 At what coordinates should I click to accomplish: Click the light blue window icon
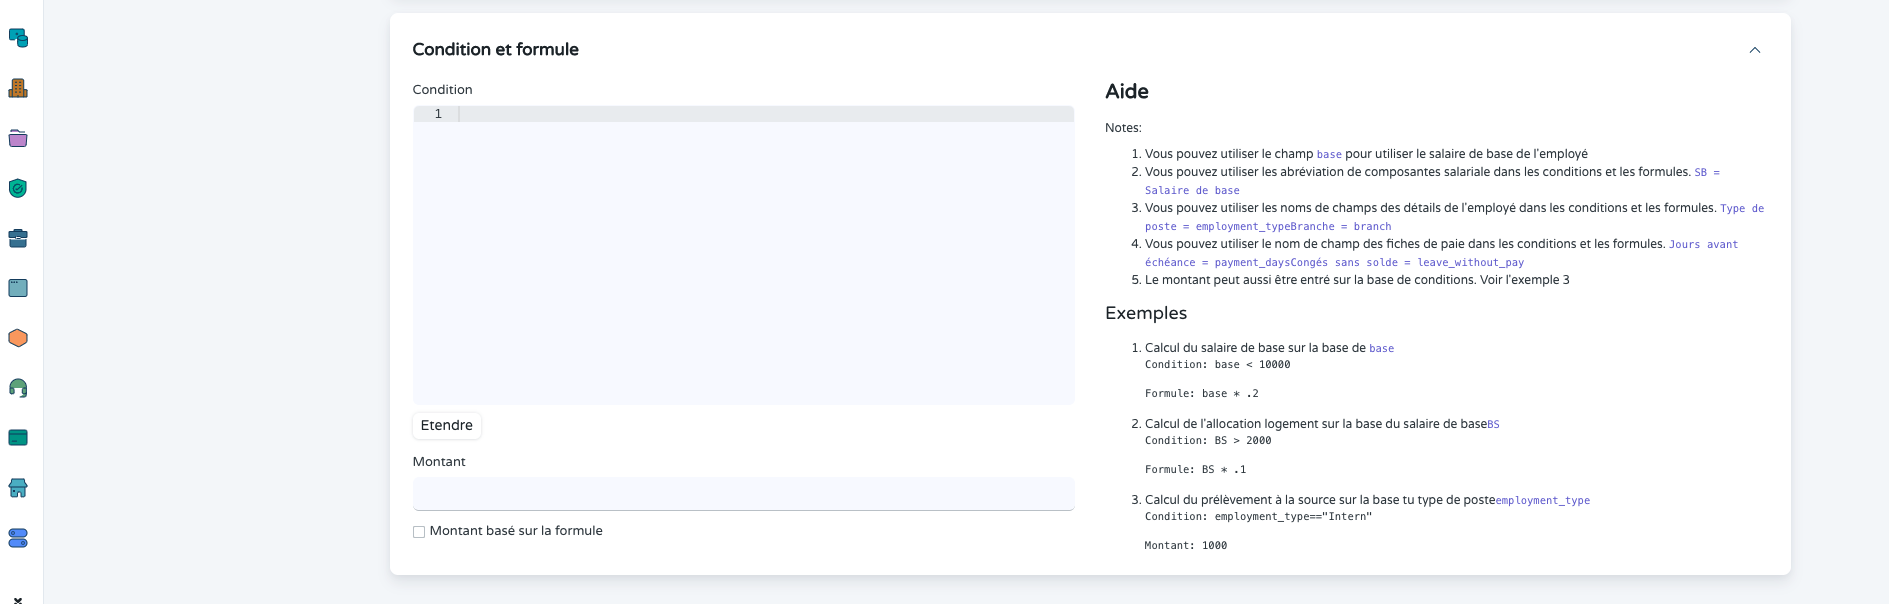(18, 288)
